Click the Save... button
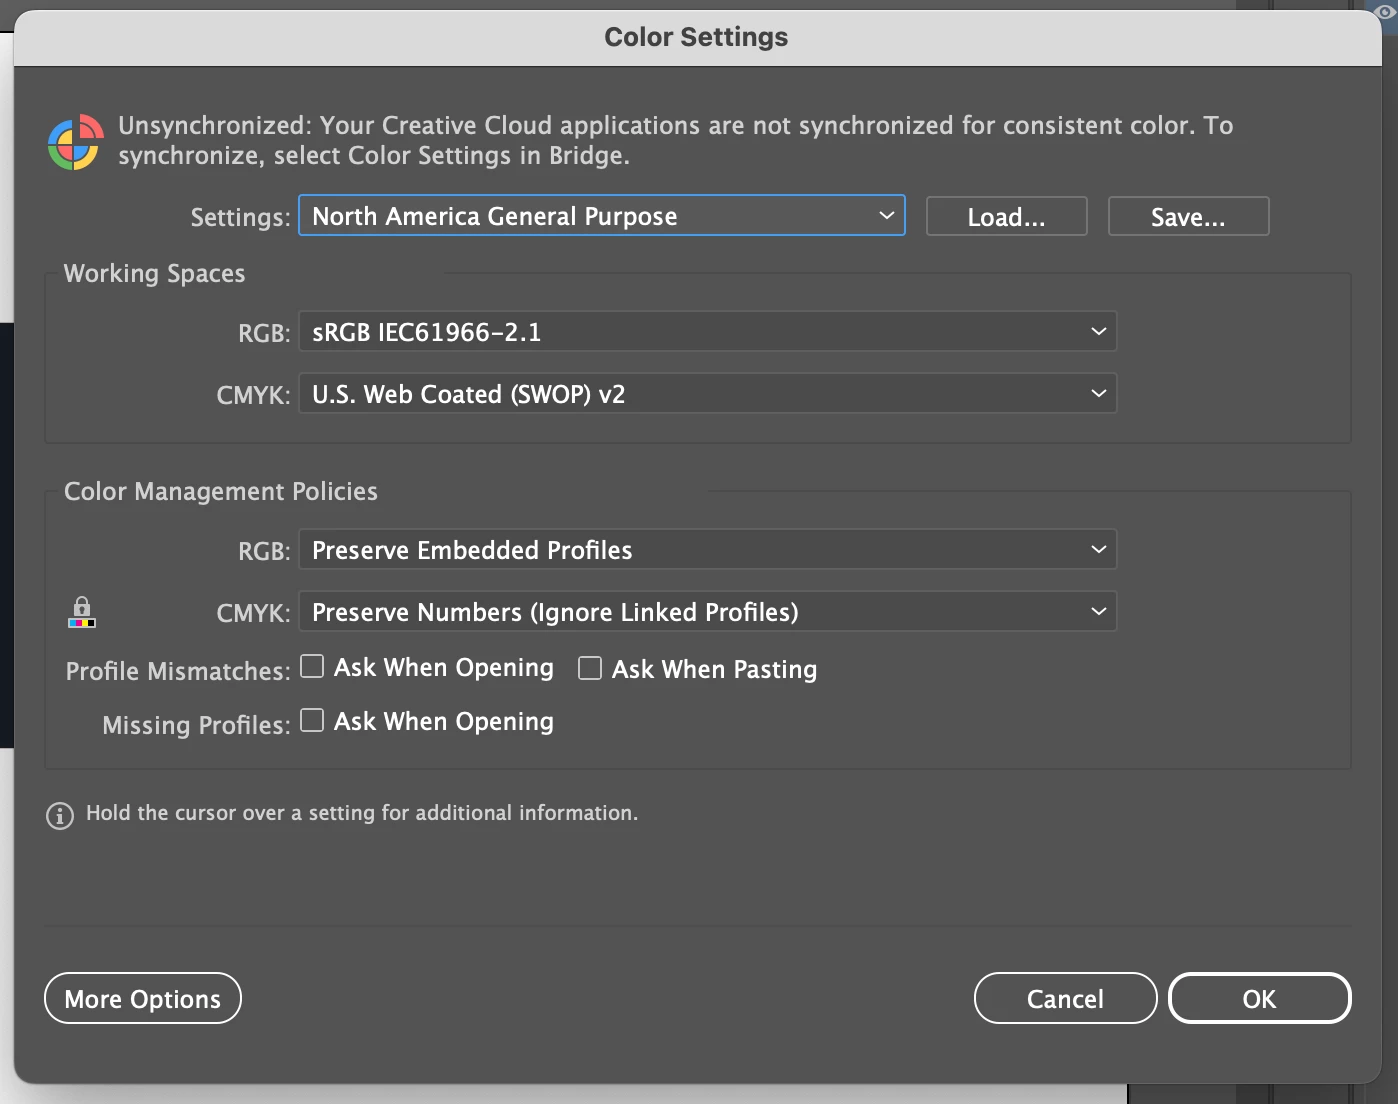Screen dimensions: 1398x1104 pos(1189,217)
